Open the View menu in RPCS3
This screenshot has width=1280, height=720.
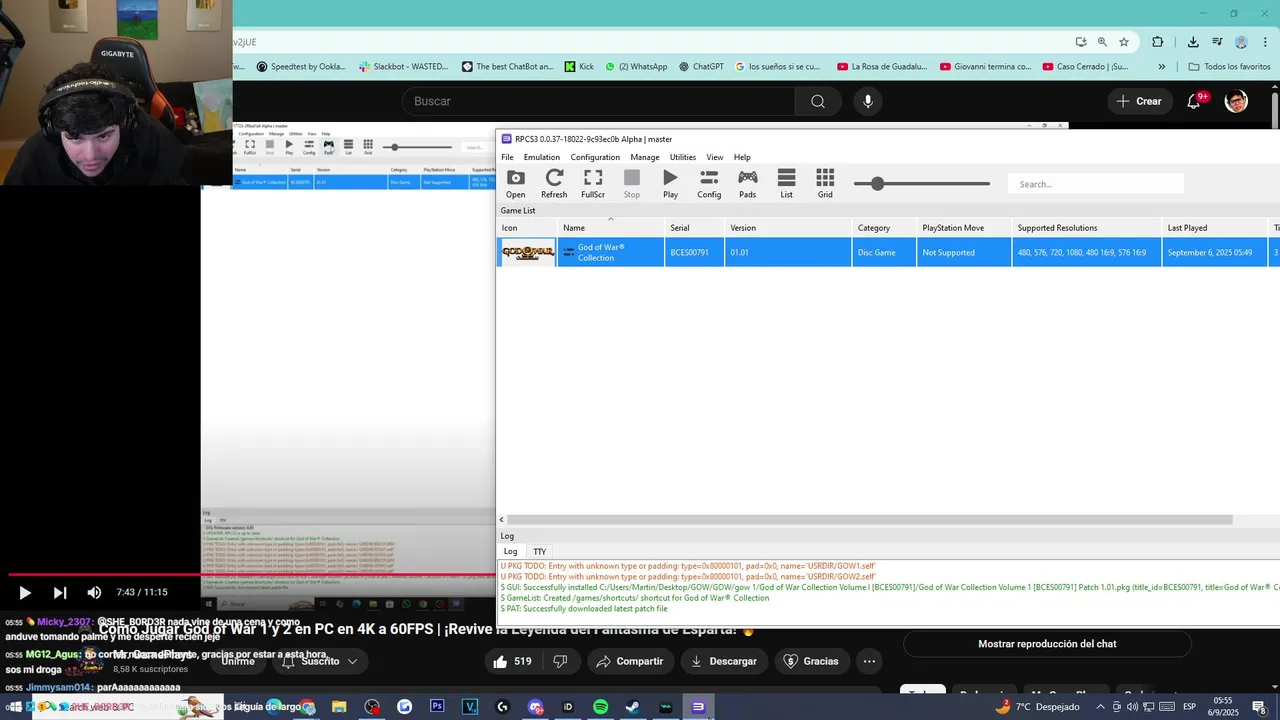pyautogui.click(x=715, y=157)
